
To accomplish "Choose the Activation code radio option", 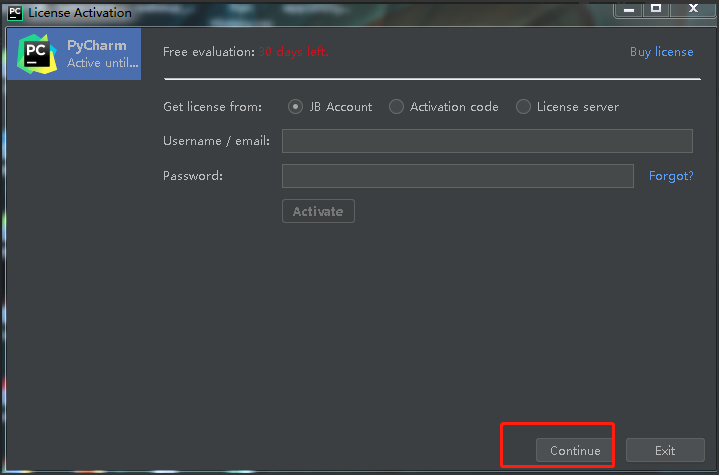I will (x=397, y=107).
